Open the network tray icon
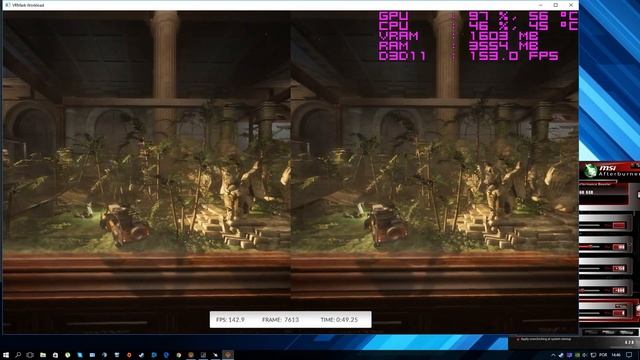This screenshot has width=640, height=360. click(593, 355)
